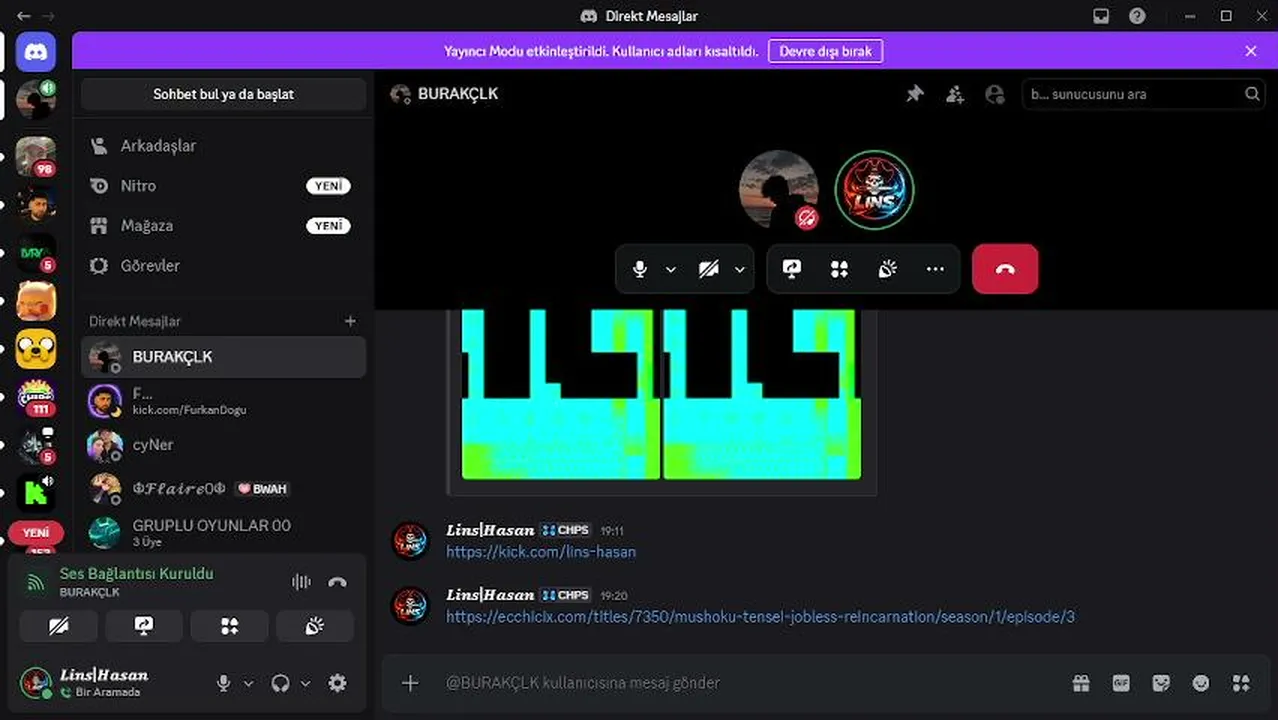Create new DM with plus icon
1278x720 pixels.
click(x=350, y=321)
